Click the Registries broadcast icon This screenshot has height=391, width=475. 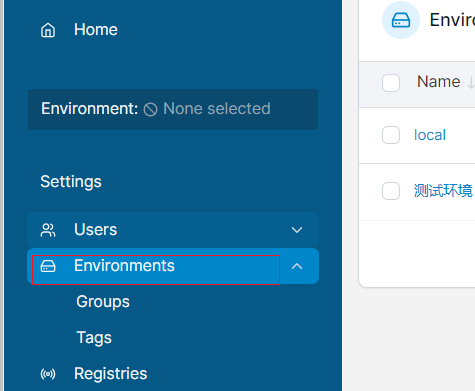pyautogui.click(x=48, y=374)
